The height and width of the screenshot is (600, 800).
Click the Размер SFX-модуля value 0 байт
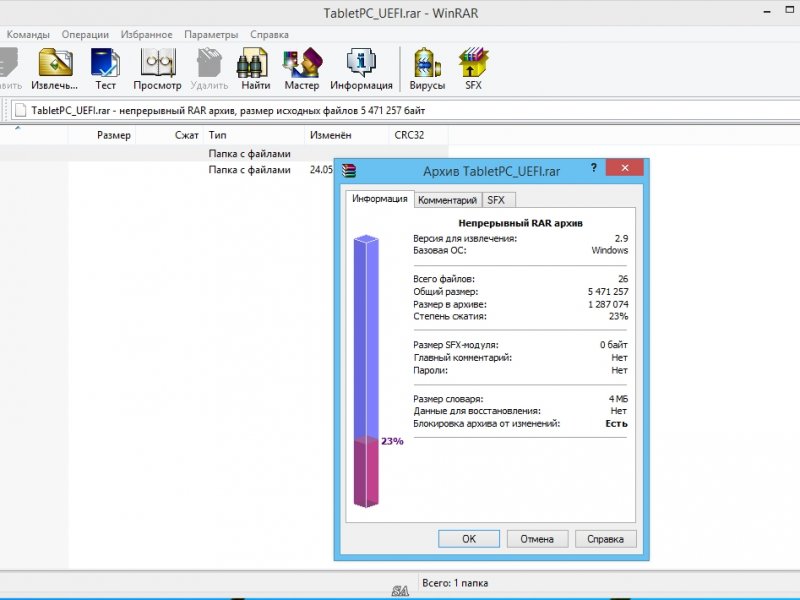tap(614, 345)
